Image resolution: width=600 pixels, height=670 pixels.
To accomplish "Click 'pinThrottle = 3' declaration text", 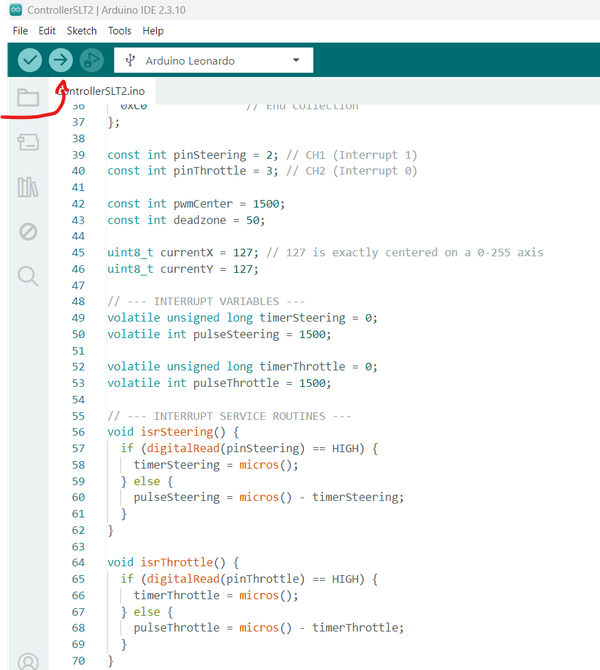I will tap(225, 171).
